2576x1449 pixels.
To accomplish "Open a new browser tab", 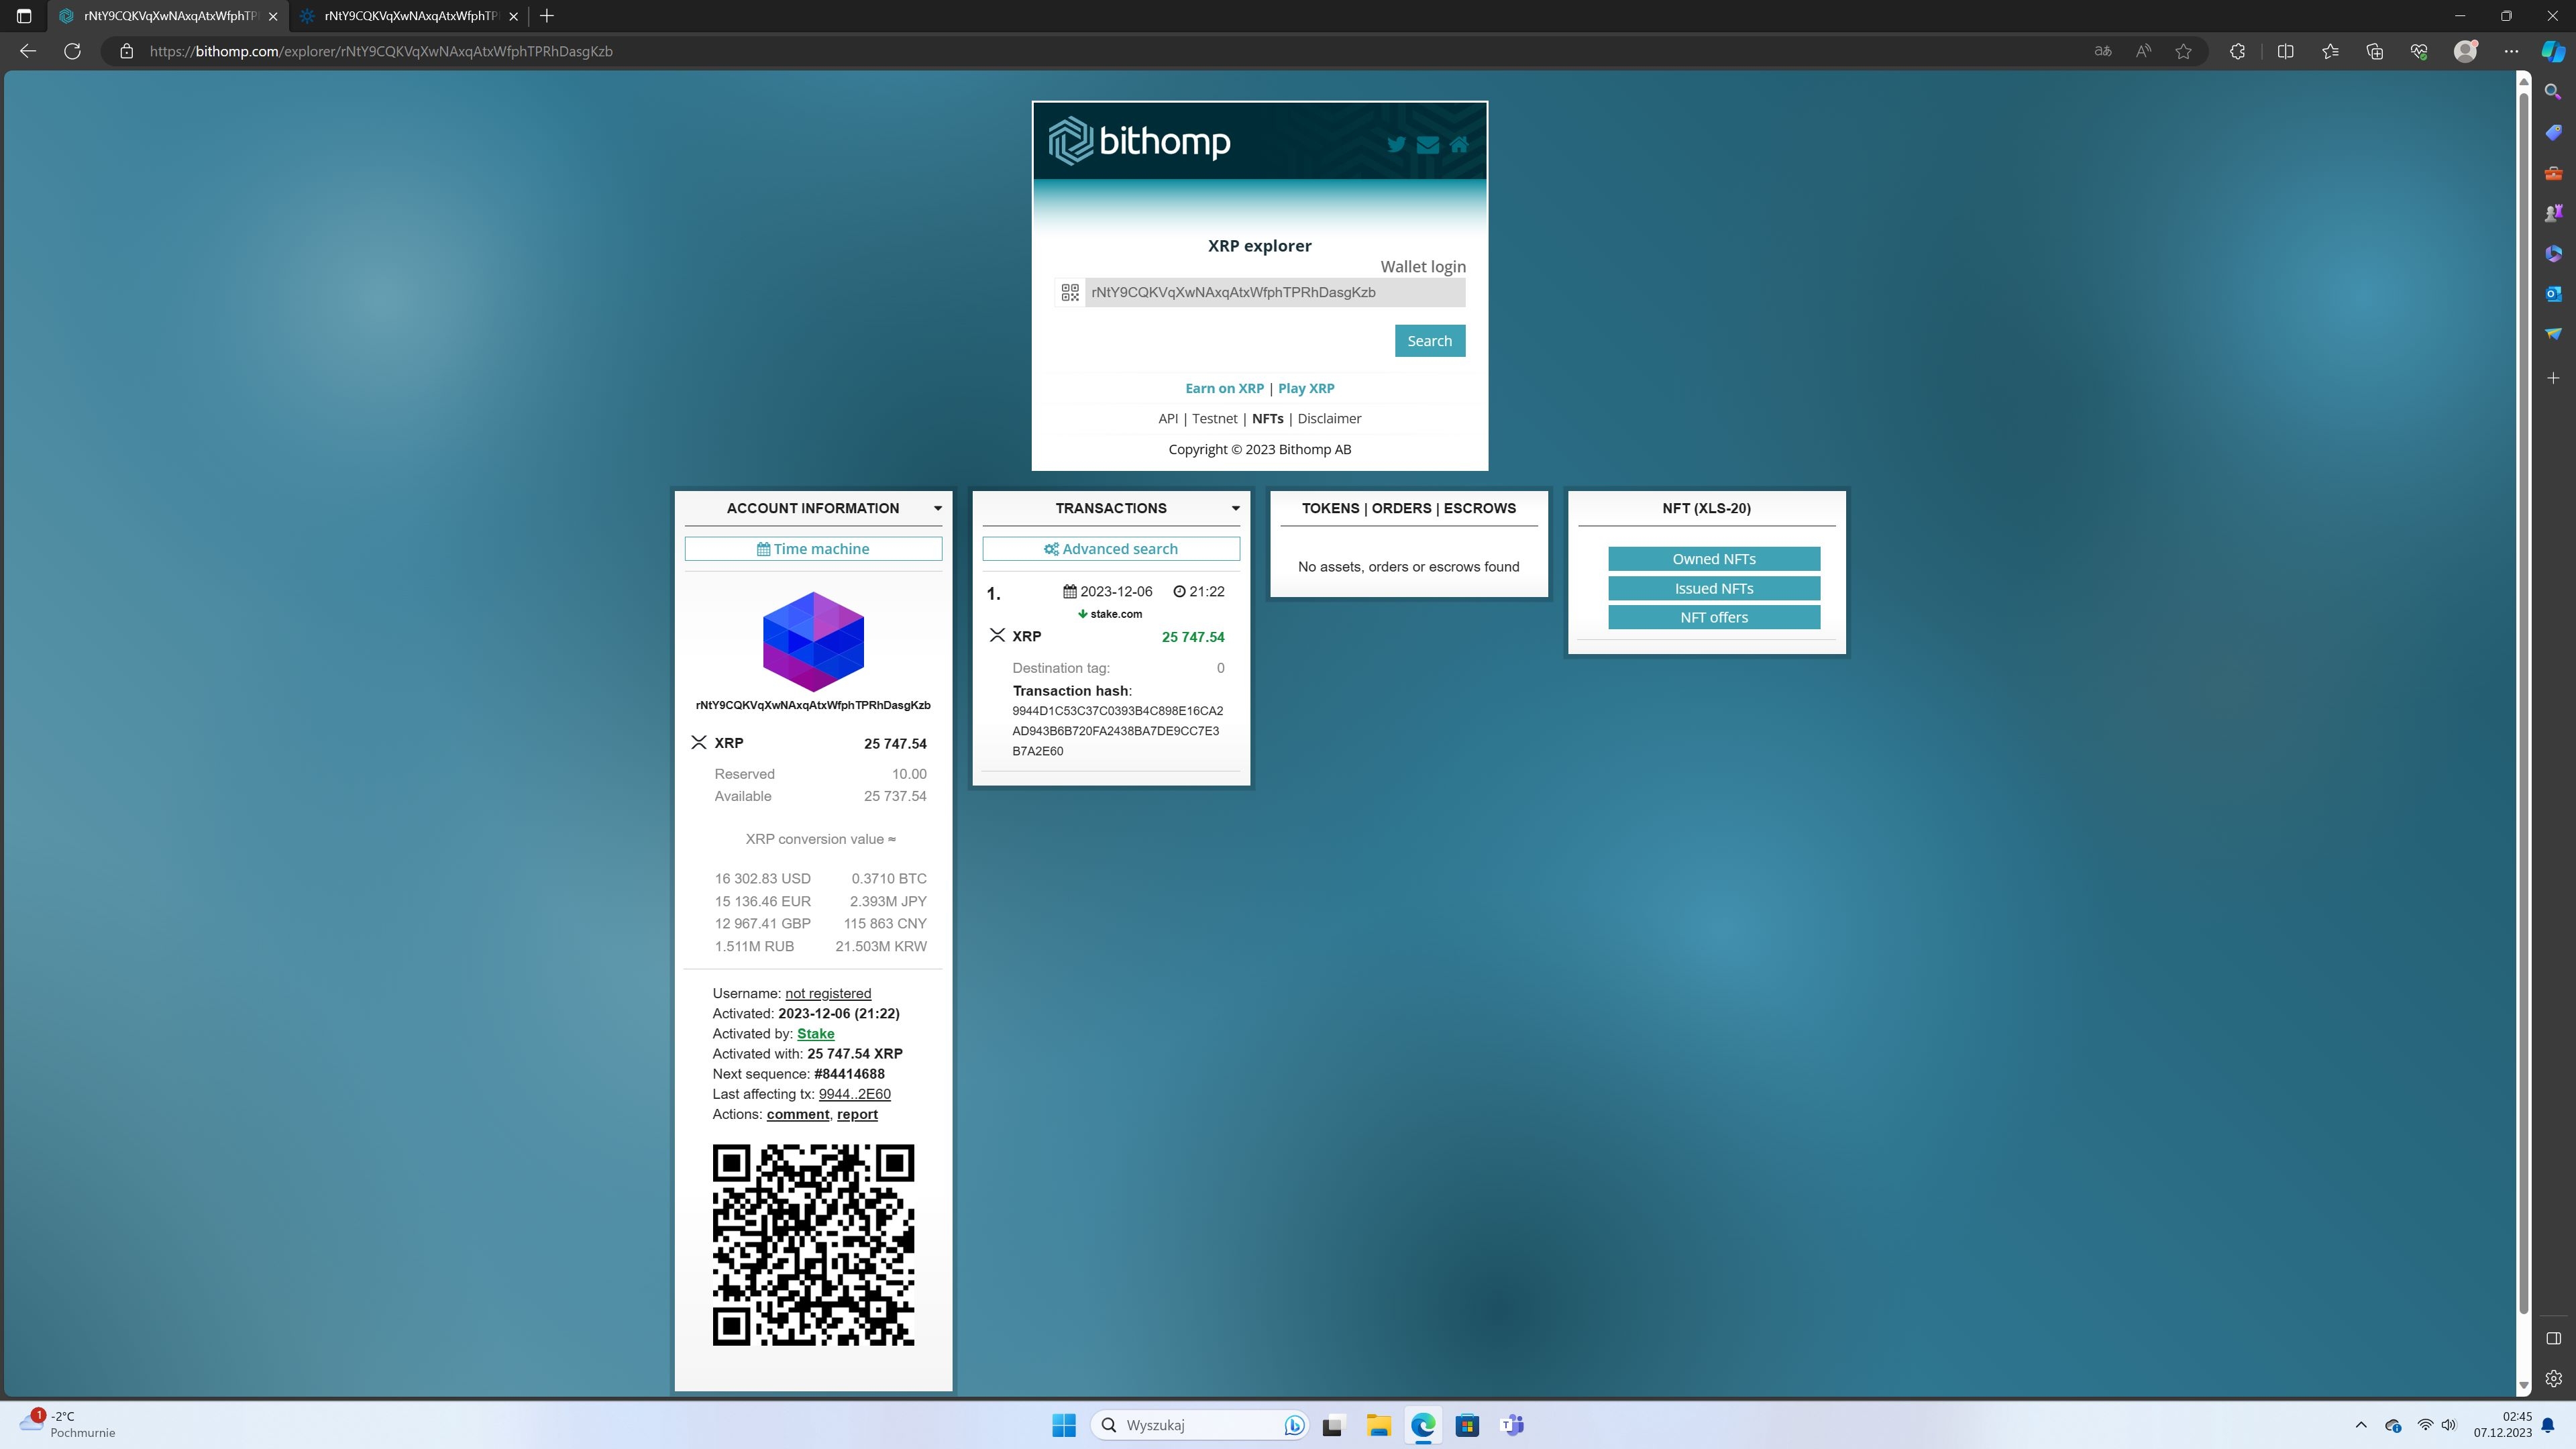I will (x=546, y=16).
